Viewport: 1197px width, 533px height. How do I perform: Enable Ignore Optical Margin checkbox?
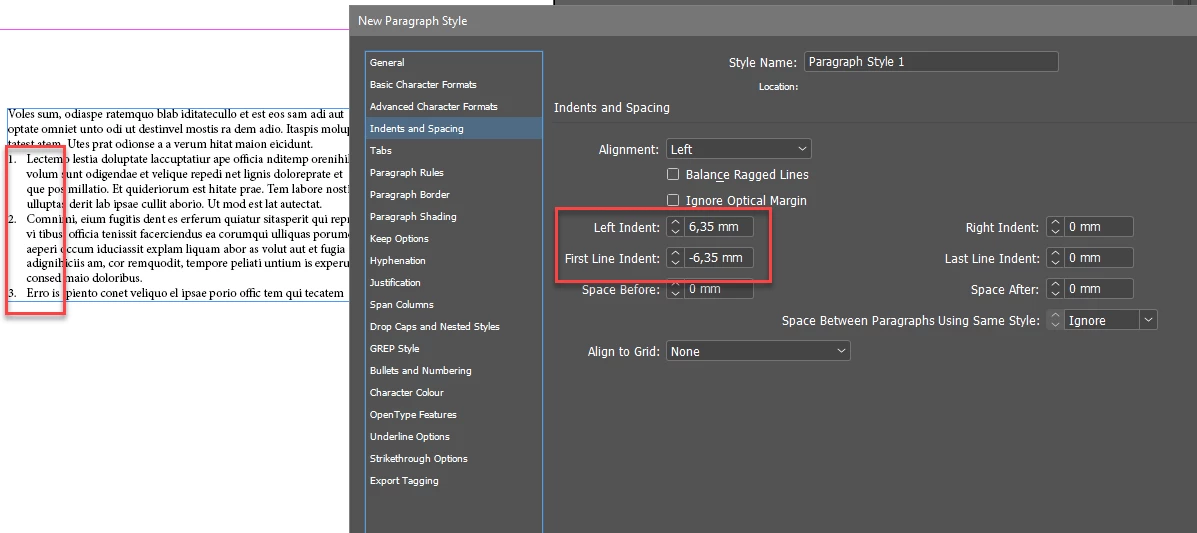coord(673,200)
